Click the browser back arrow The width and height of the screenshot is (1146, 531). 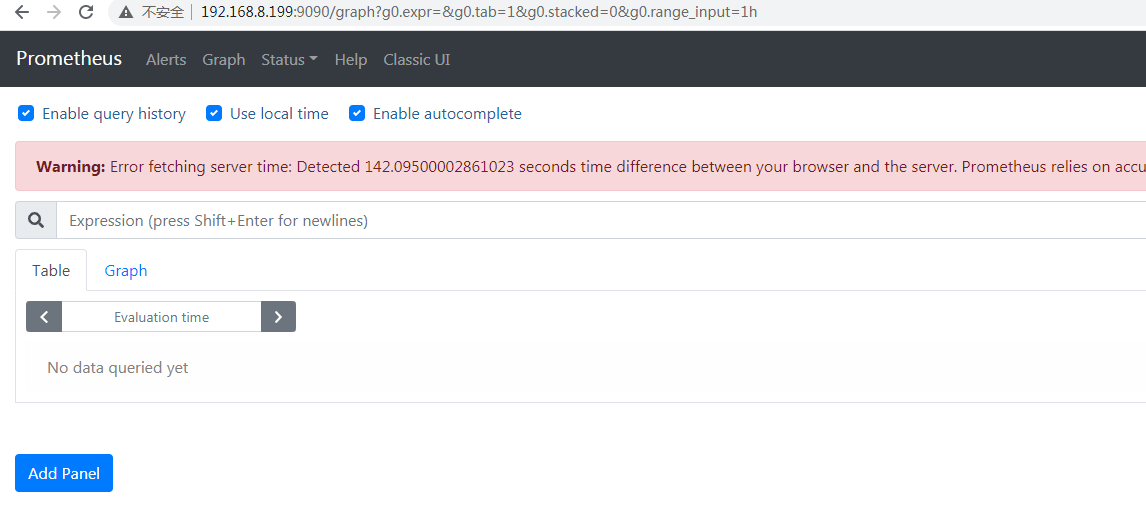pos(22,12)
